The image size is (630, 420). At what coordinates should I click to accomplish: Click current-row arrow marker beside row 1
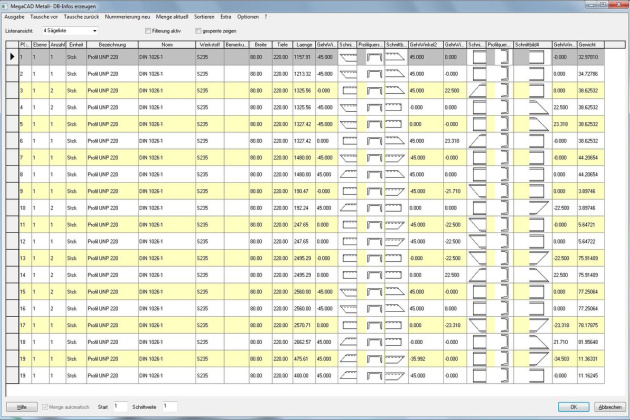pos(12,59)
